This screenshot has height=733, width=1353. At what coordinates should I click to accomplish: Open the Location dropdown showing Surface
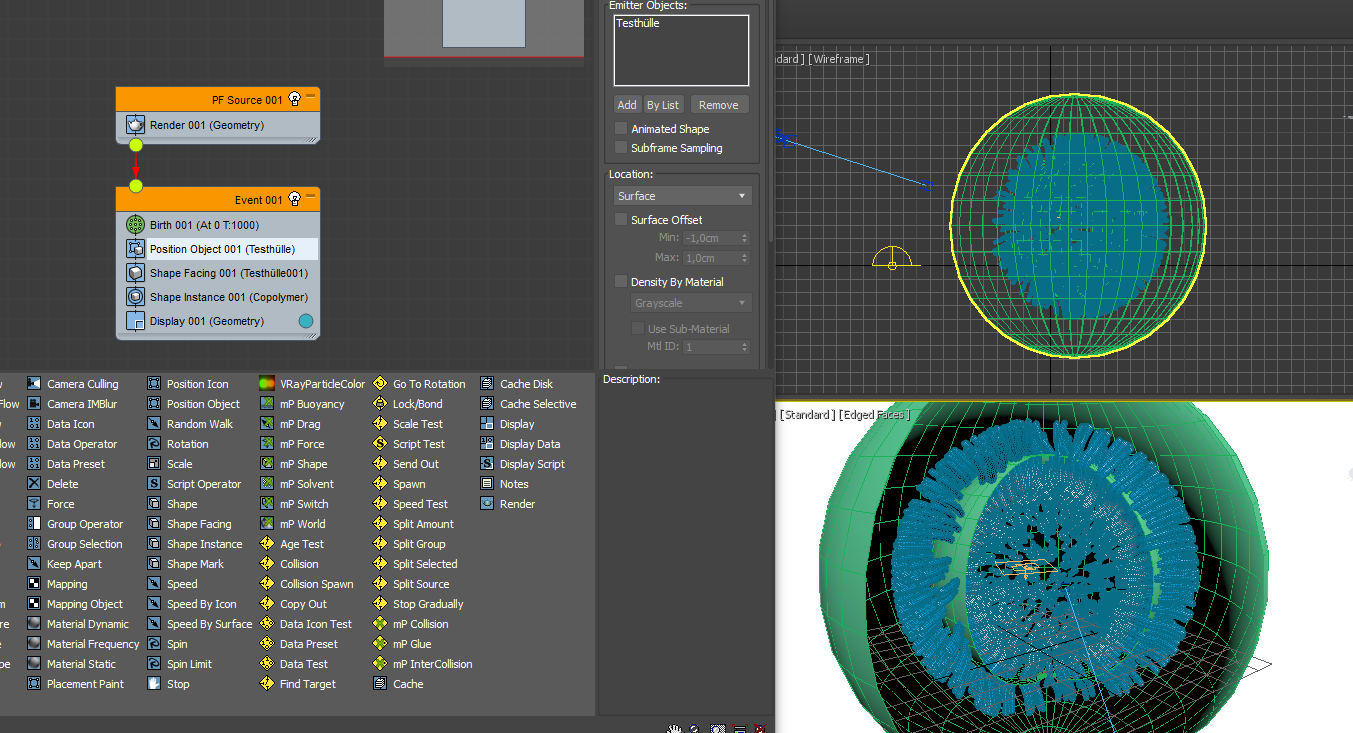[682, 196]
